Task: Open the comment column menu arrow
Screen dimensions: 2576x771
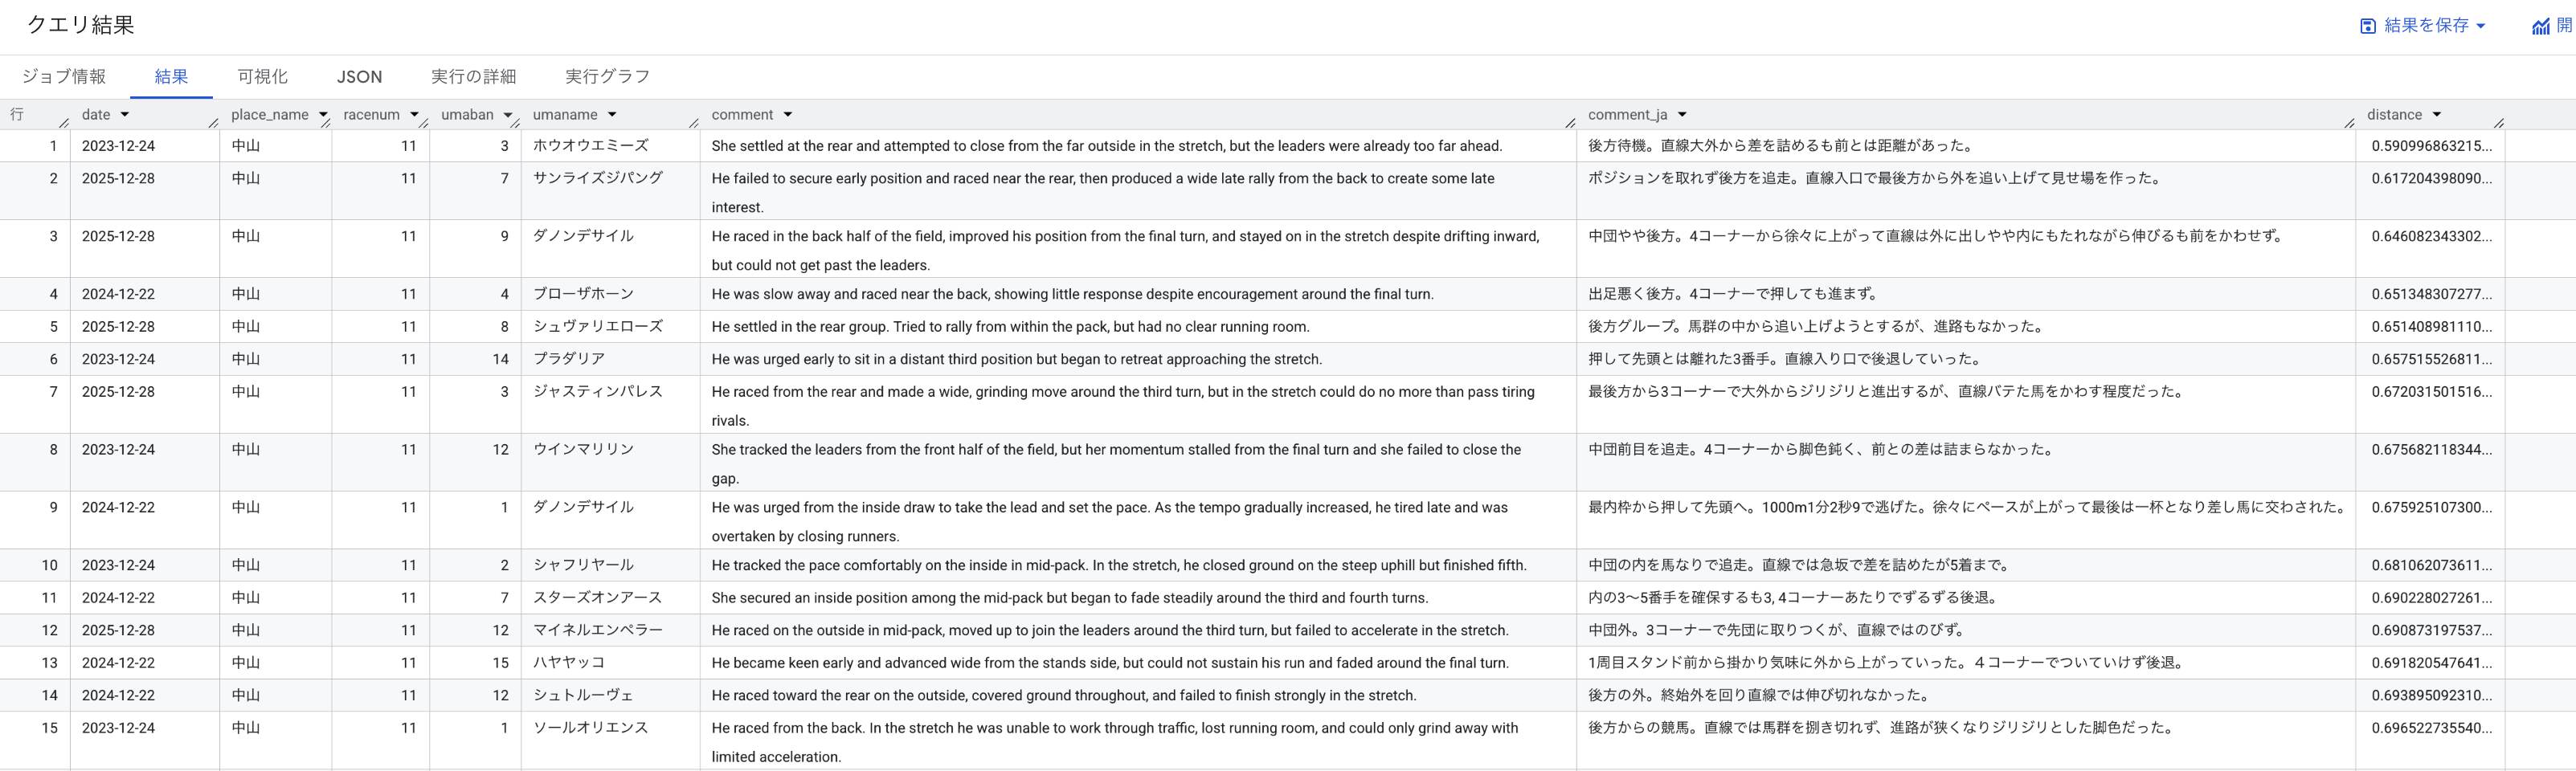Action: pyautogui.click(x=788, y=115)
